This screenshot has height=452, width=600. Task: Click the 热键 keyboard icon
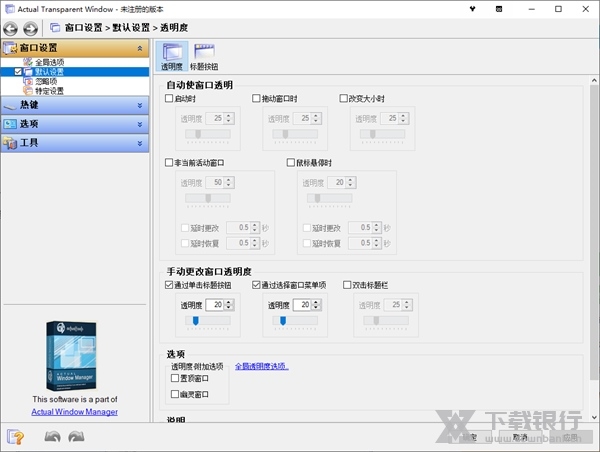click(10, 106)
